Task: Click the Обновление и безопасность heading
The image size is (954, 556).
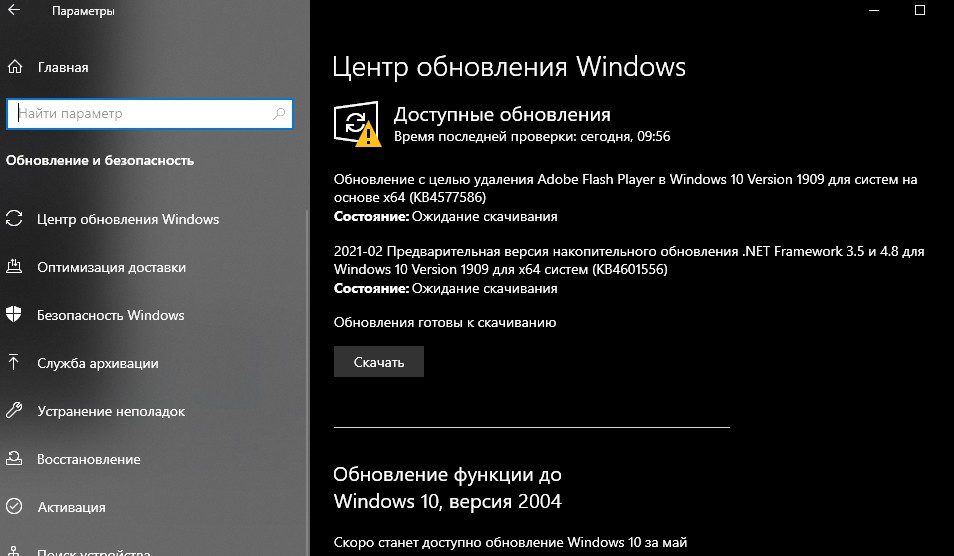Action: (x=100, y=161)
